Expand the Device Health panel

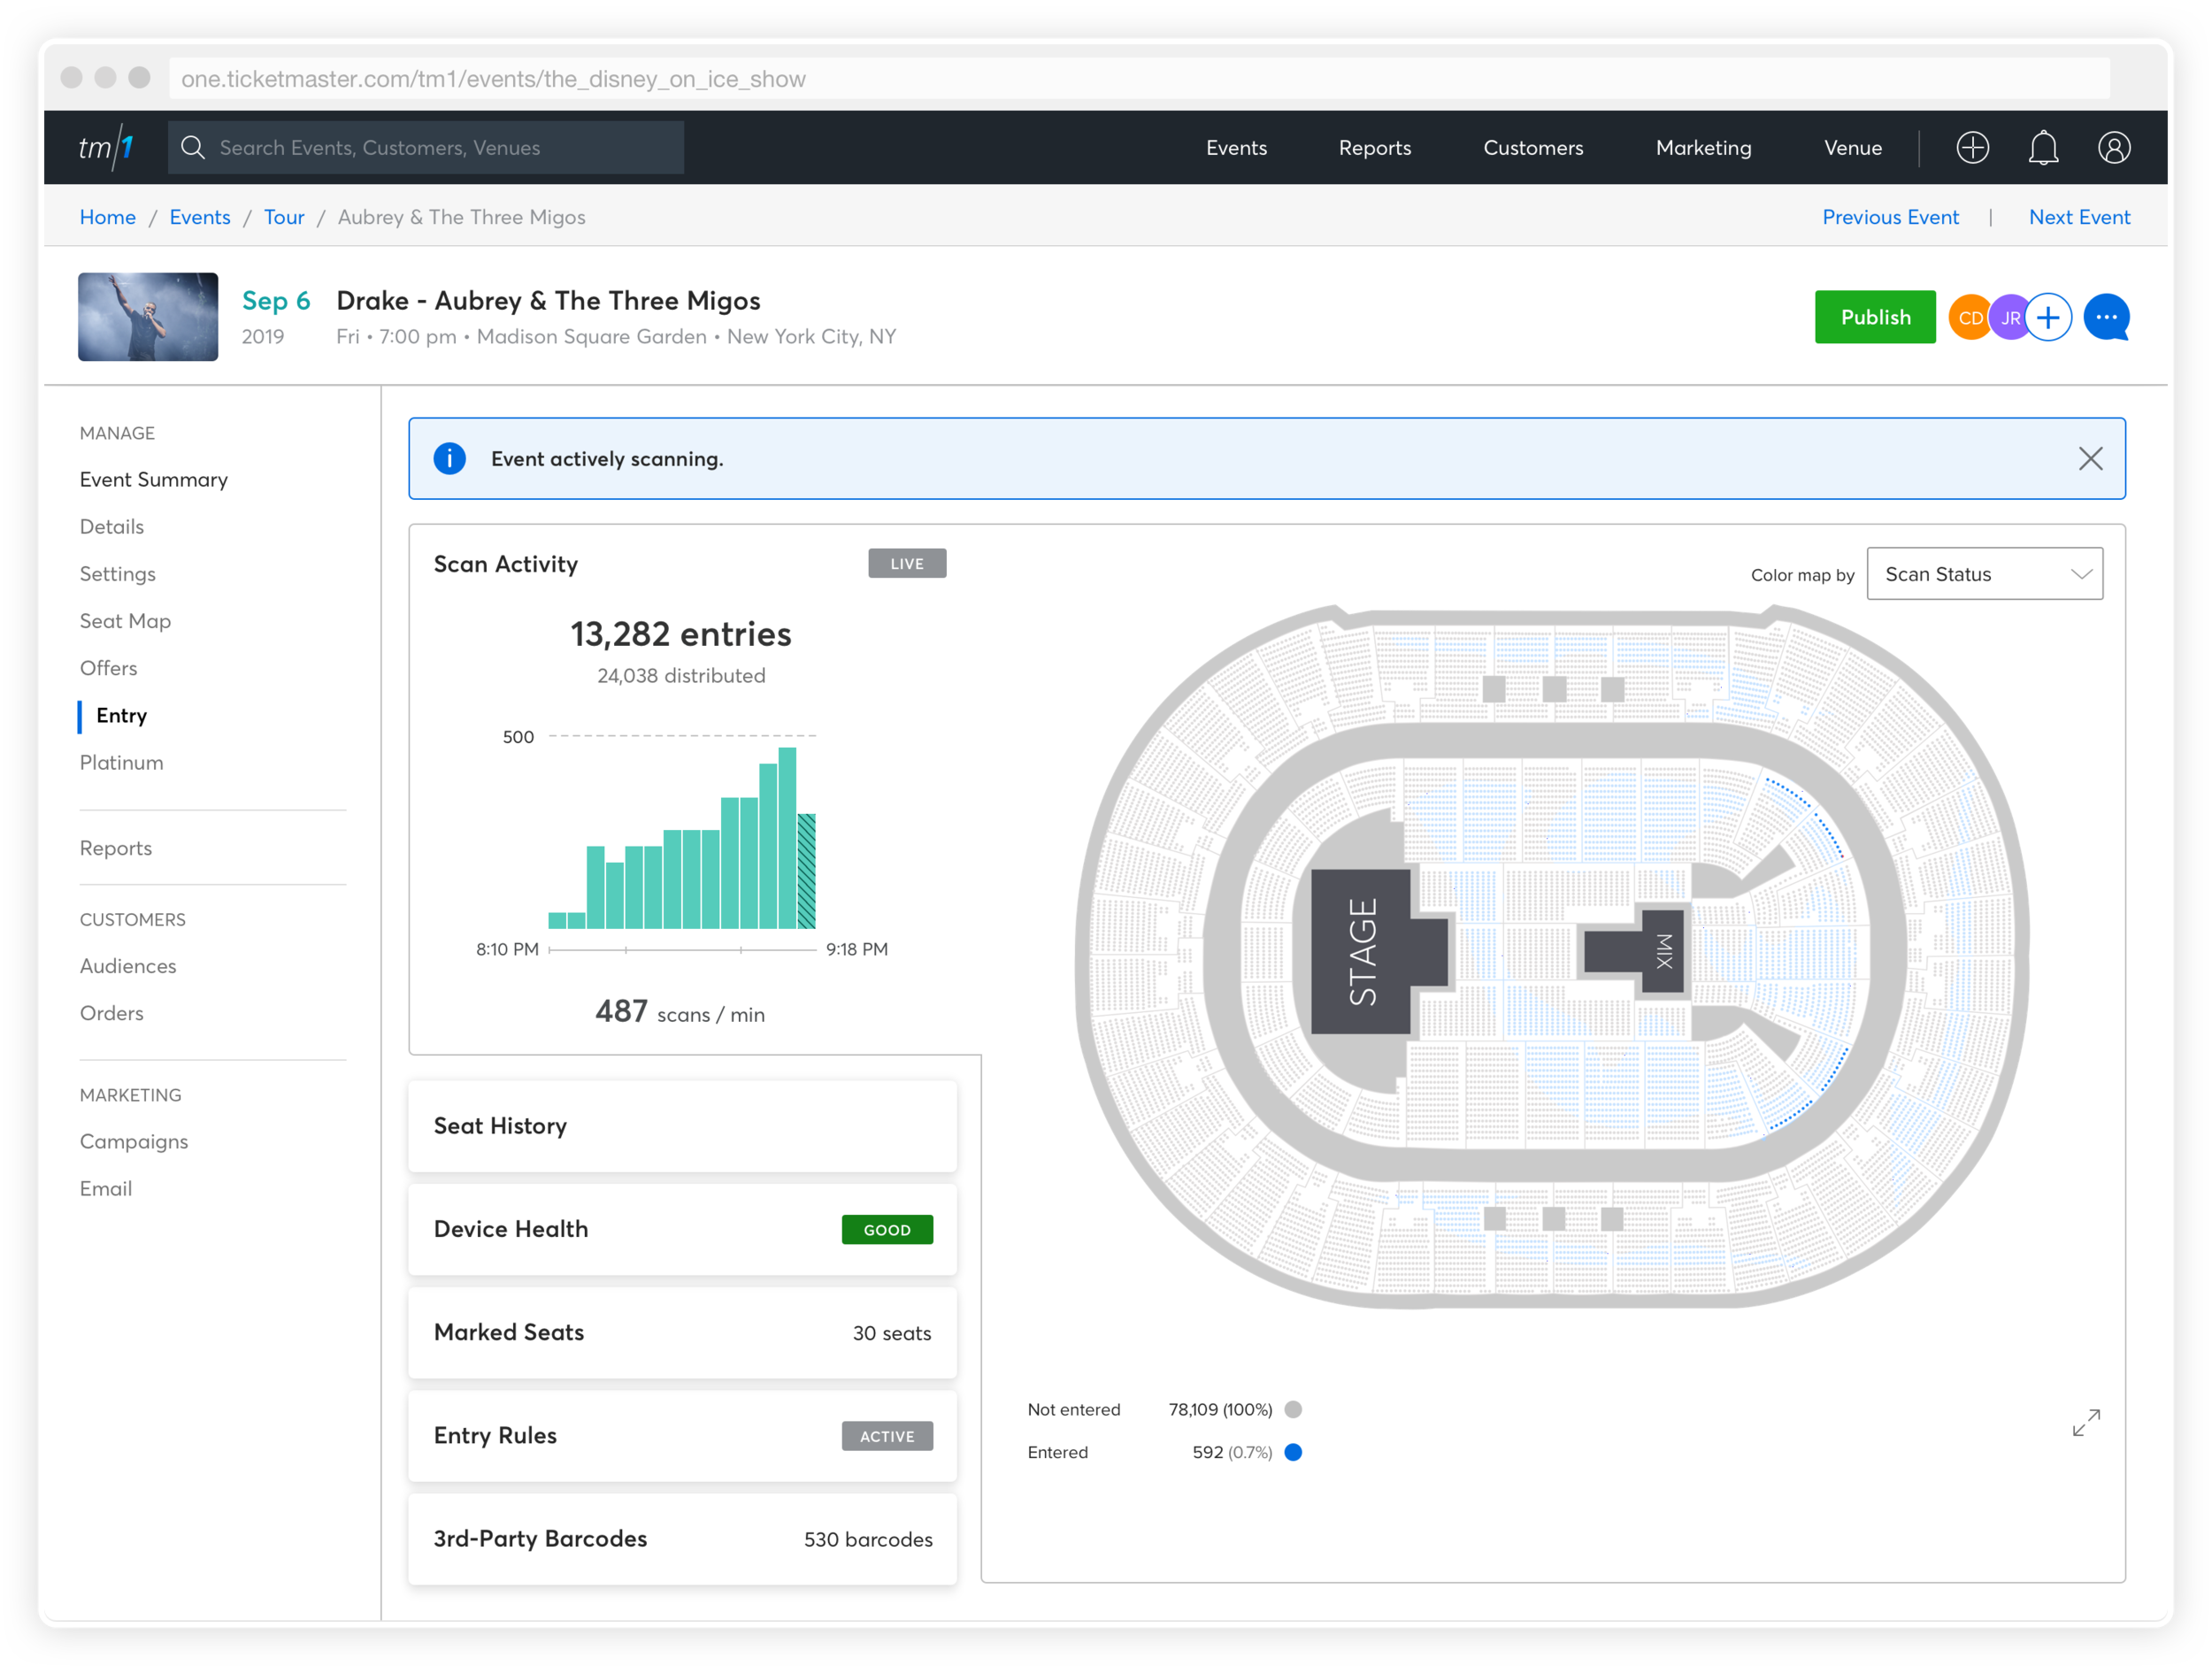click(x=682, y=1229)
